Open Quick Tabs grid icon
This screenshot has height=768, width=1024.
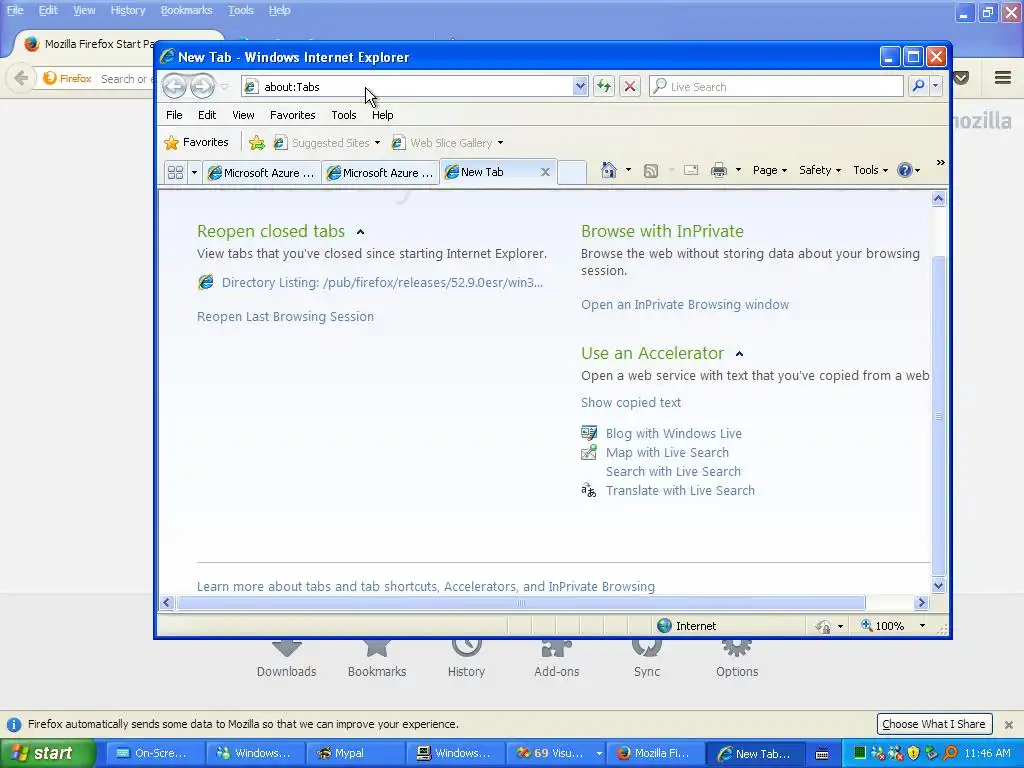tap(176, 172)
